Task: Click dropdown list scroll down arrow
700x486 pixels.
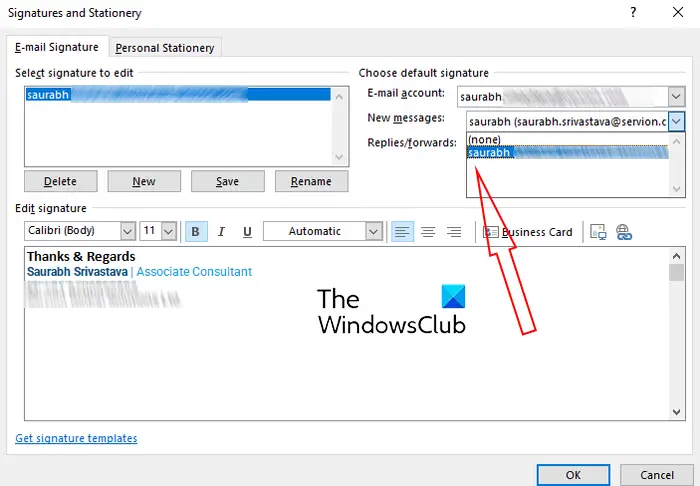Action: [x=676, y=189]
